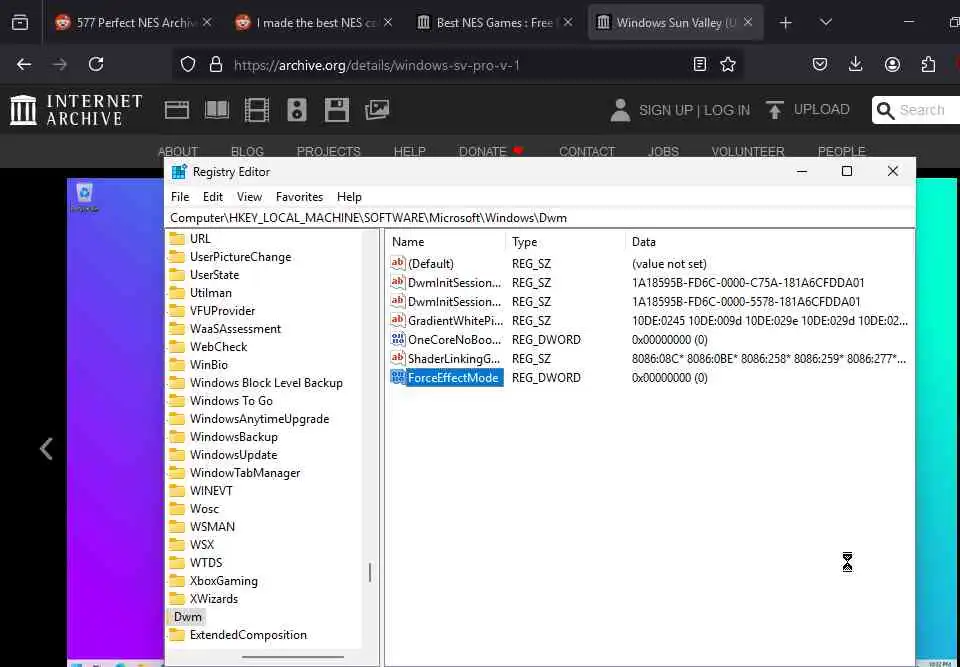Open the BLOG link
960x667 pixels.
click(x=247, y=151)
